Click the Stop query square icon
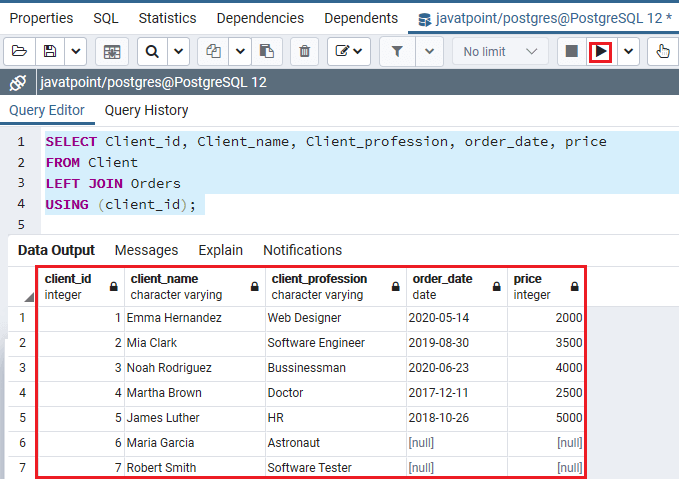Screen dimensions: 679x479 coord(572,52)
